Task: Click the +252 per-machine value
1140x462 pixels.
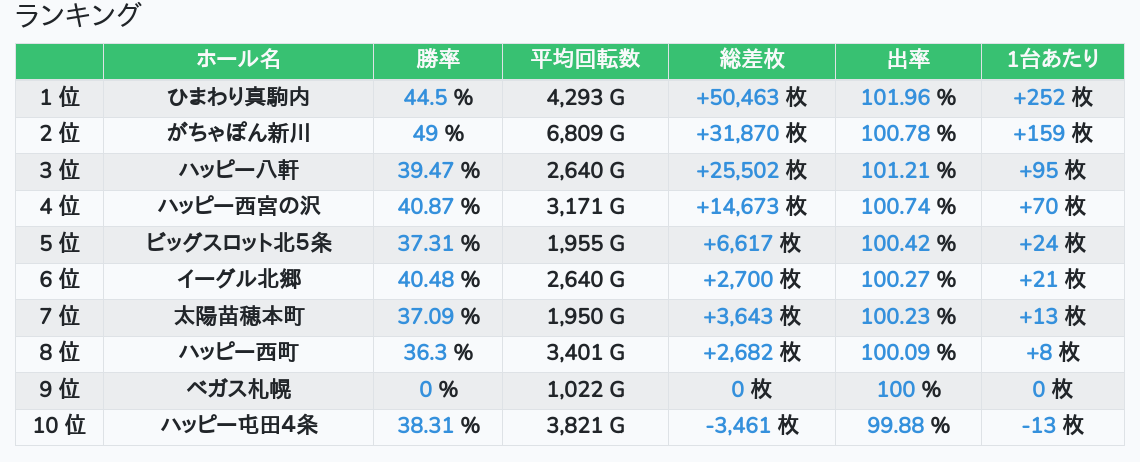Action: 1038,97
